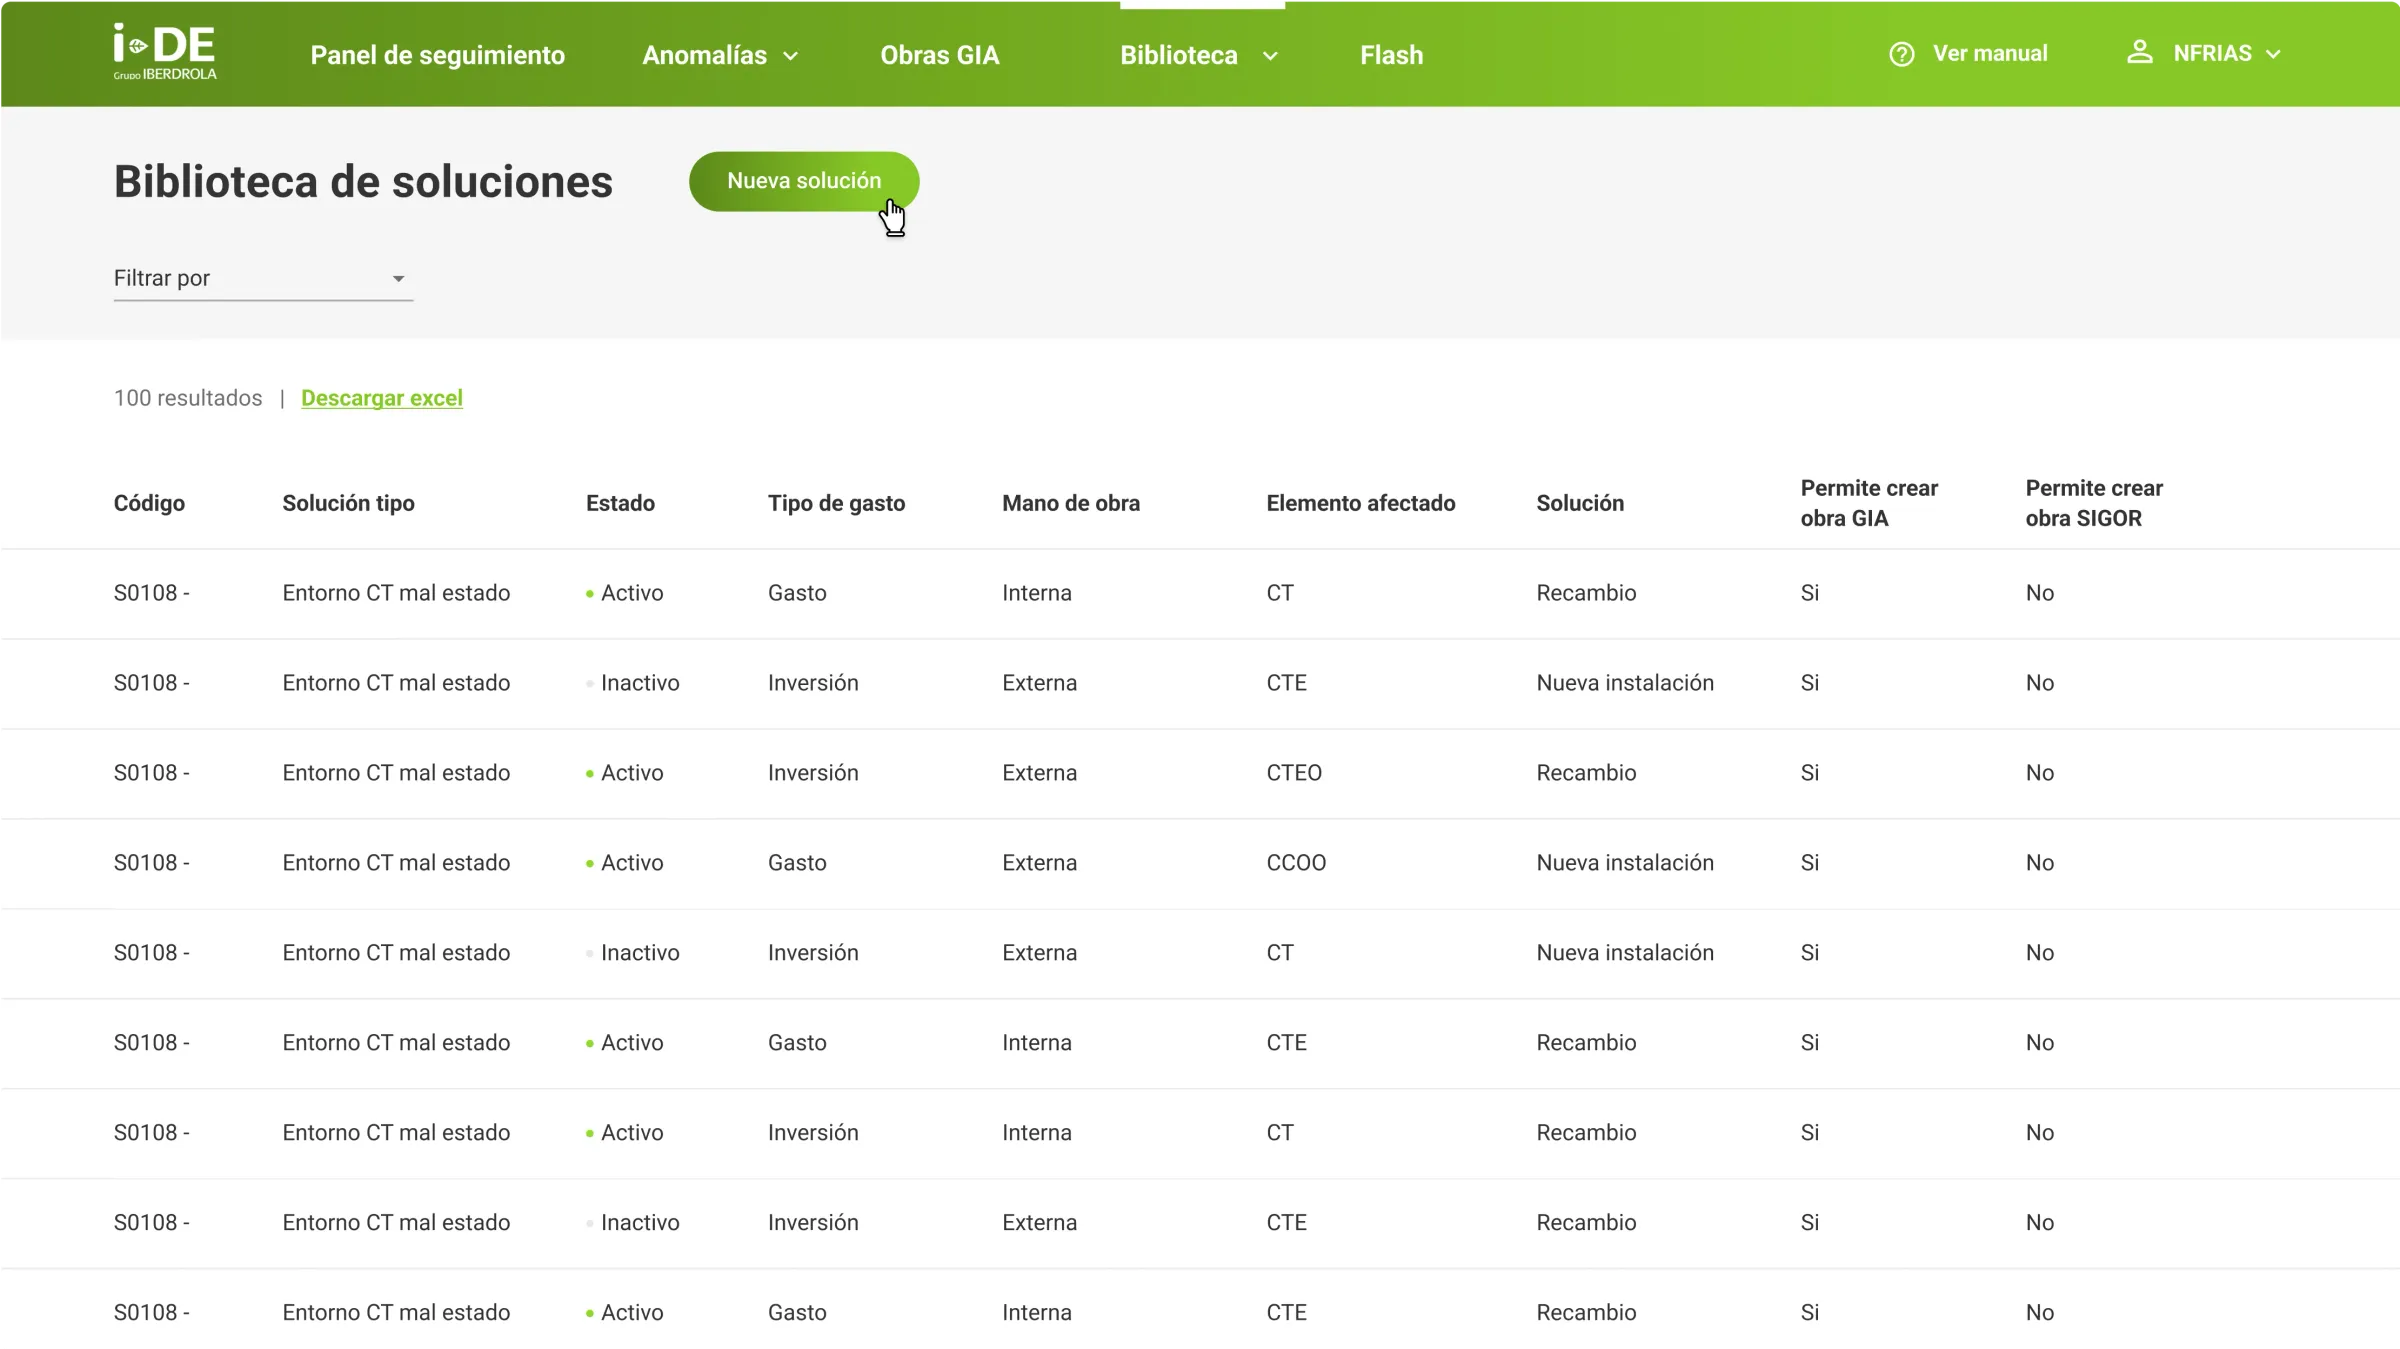Viewport: 2400px width, 1349px height.
Task: Download results via Descargar excel link
Action: pos(381,398)
